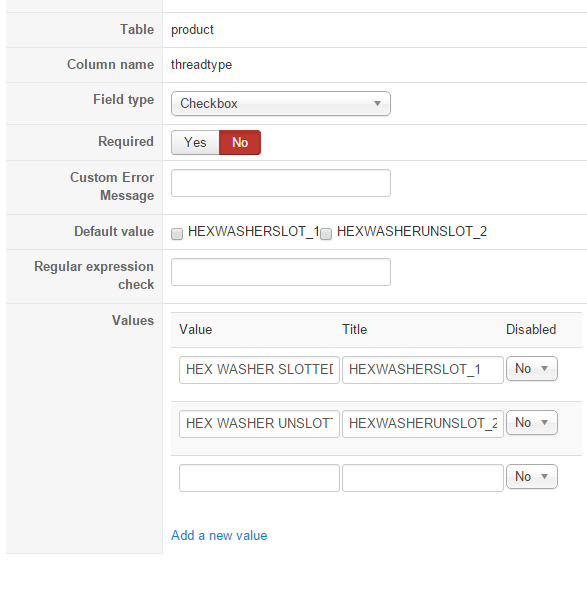Click the Add a new value link
Viewport: 587px width, 590px height.
[219, 535]
